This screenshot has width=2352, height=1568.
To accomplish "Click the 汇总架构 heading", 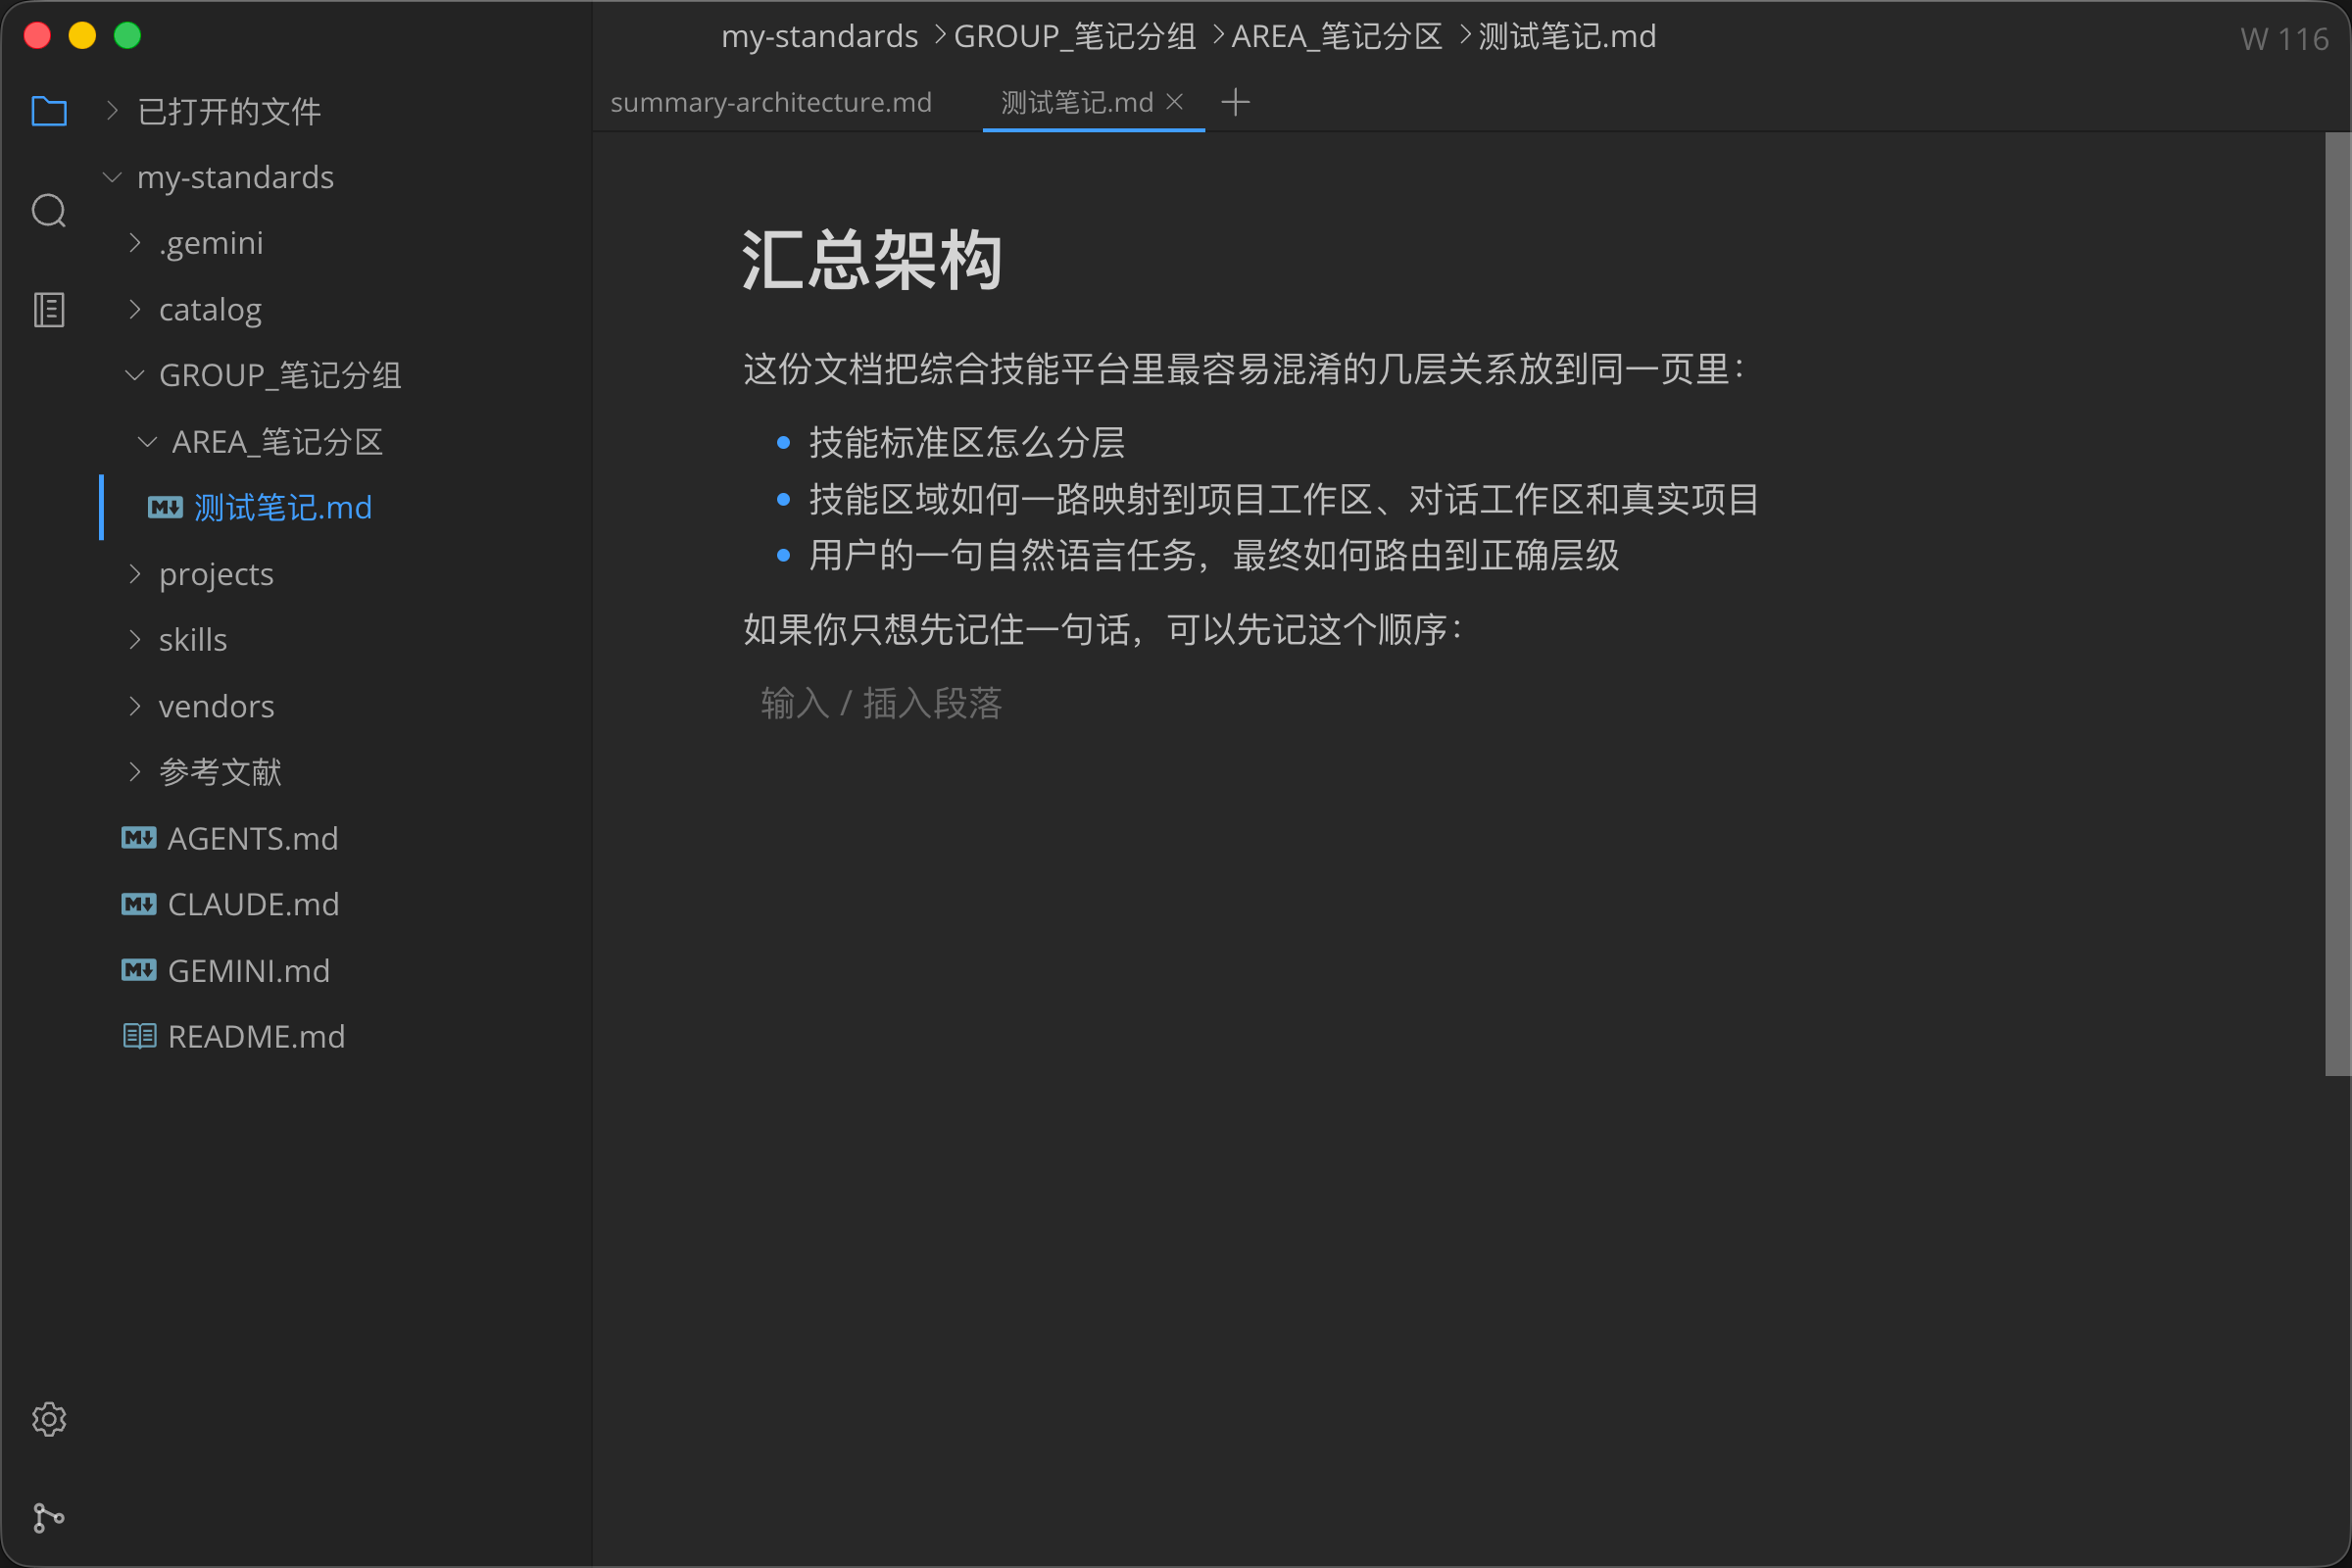I will point(872,260).
